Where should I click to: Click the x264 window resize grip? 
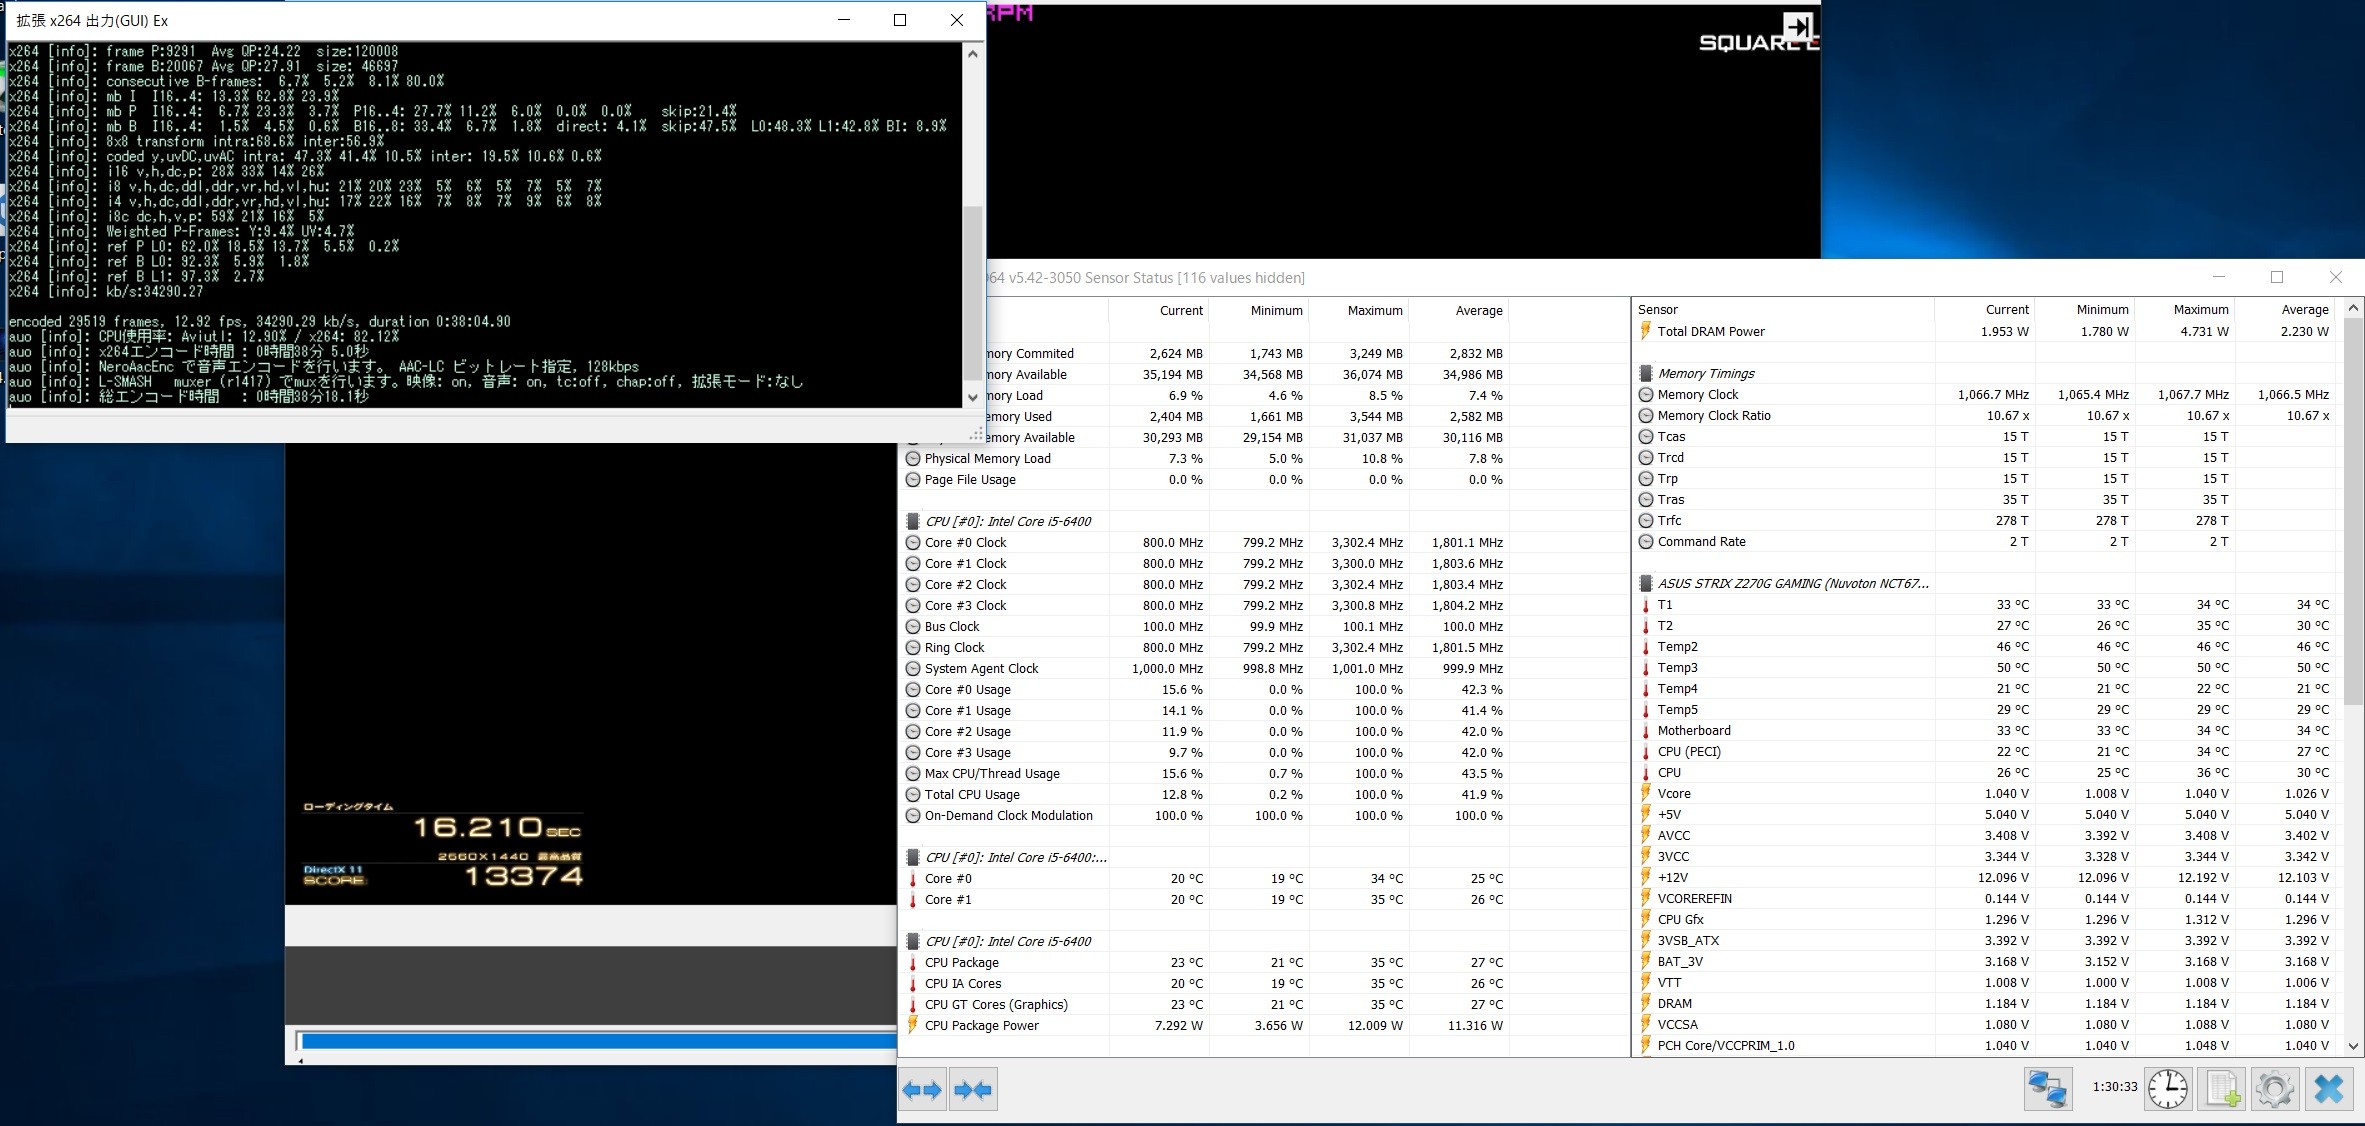coord(976,434)
